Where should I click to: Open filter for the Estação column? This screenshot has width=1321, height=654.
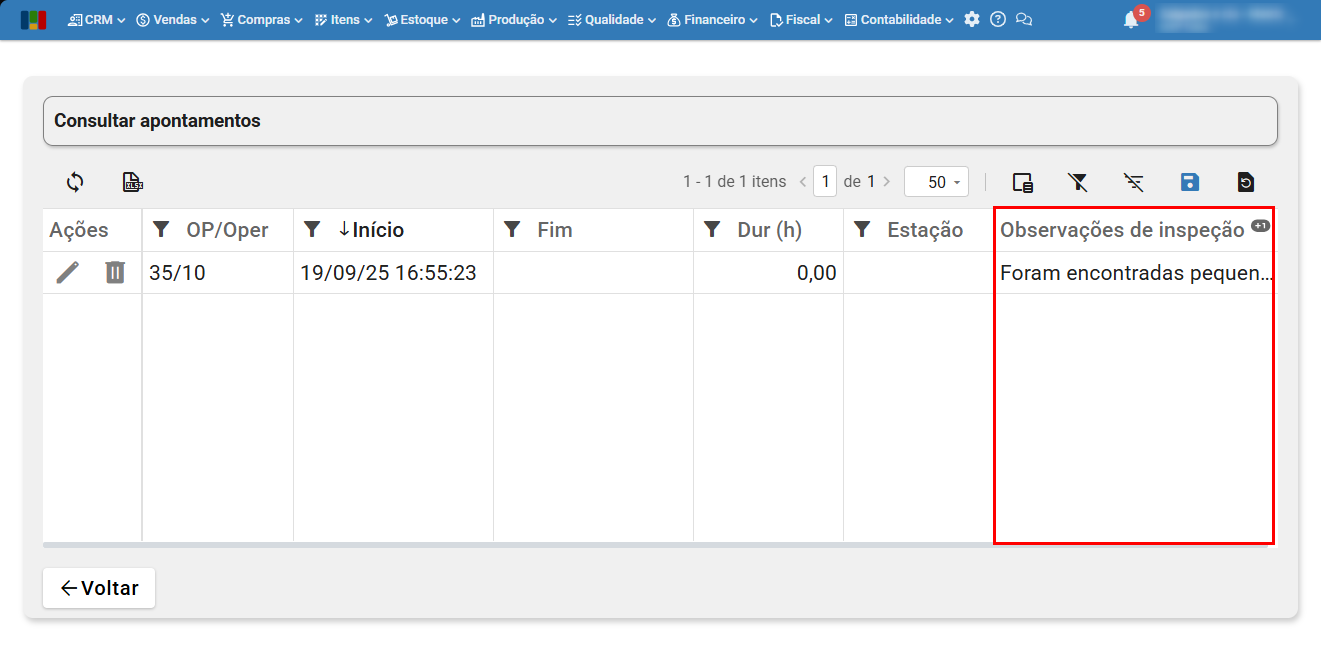pos(862,230)
